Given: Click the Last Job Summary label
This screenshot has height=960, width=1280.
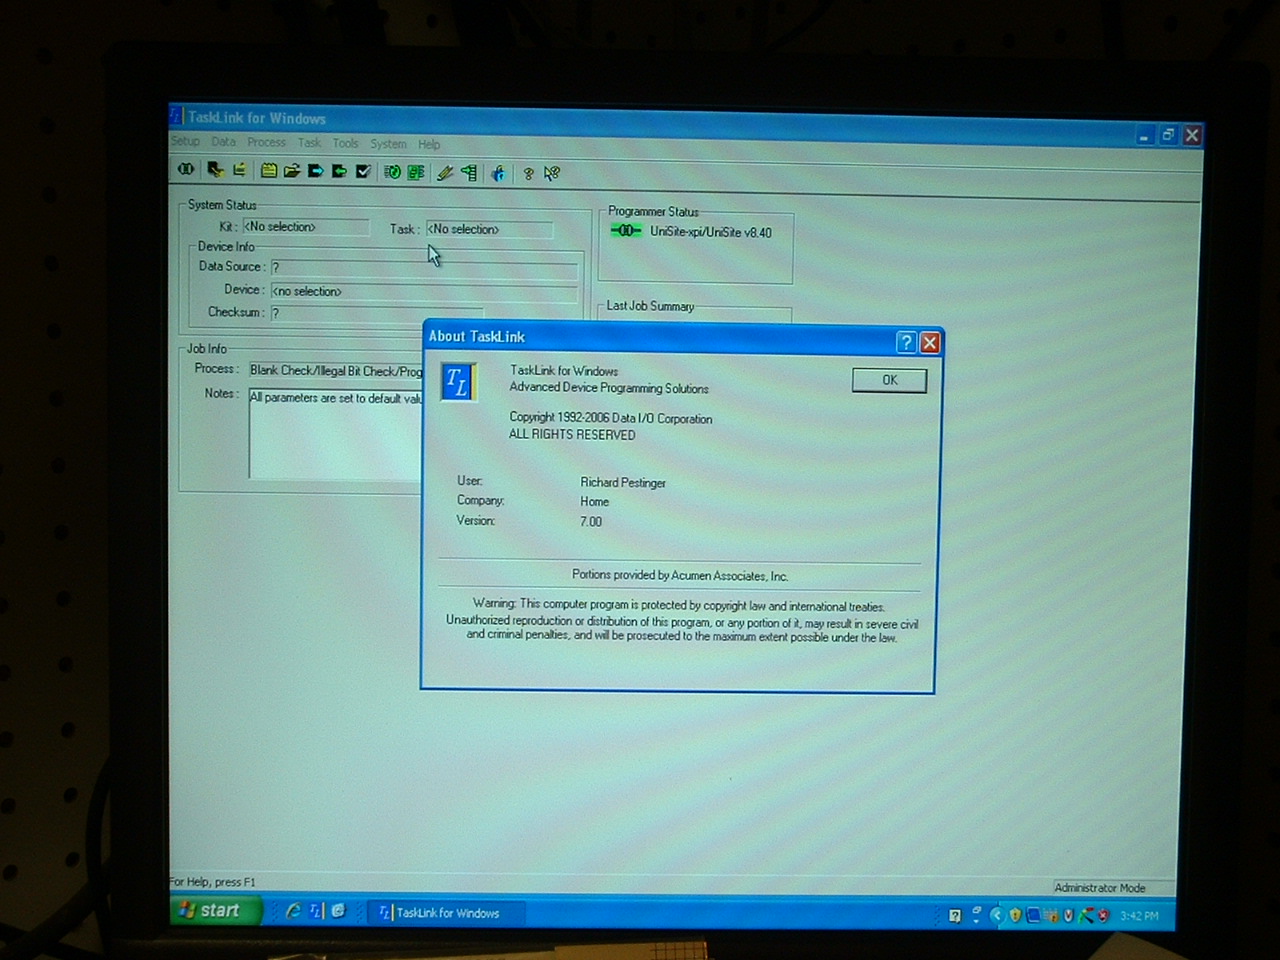Looking at the screenshot, I should tap(650, 306).
